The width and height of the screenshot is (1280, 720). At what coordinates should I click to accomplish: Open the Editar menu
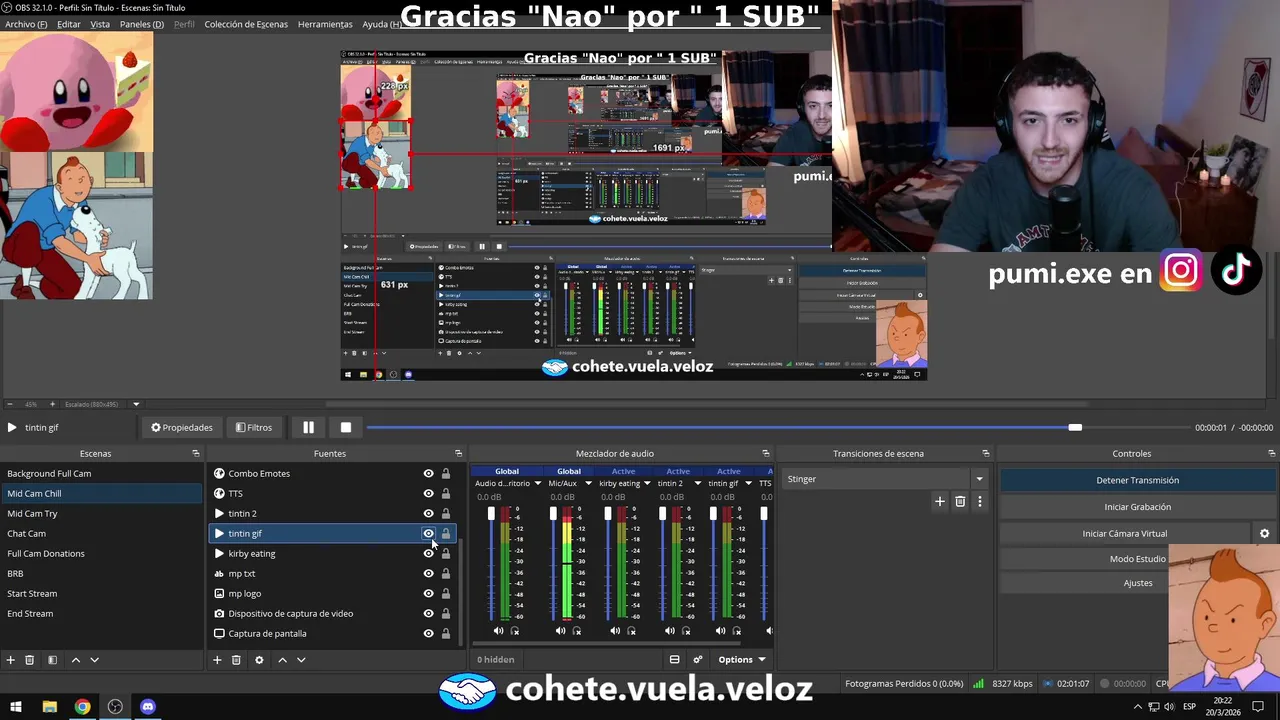[69, 24]
